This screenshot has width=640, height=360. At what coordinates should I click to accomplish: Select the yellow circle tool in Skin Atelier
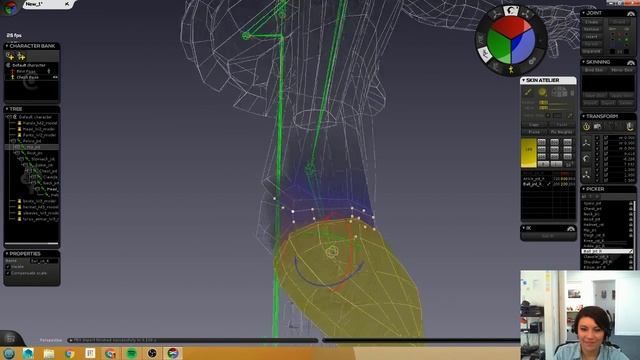coord(542,92)
